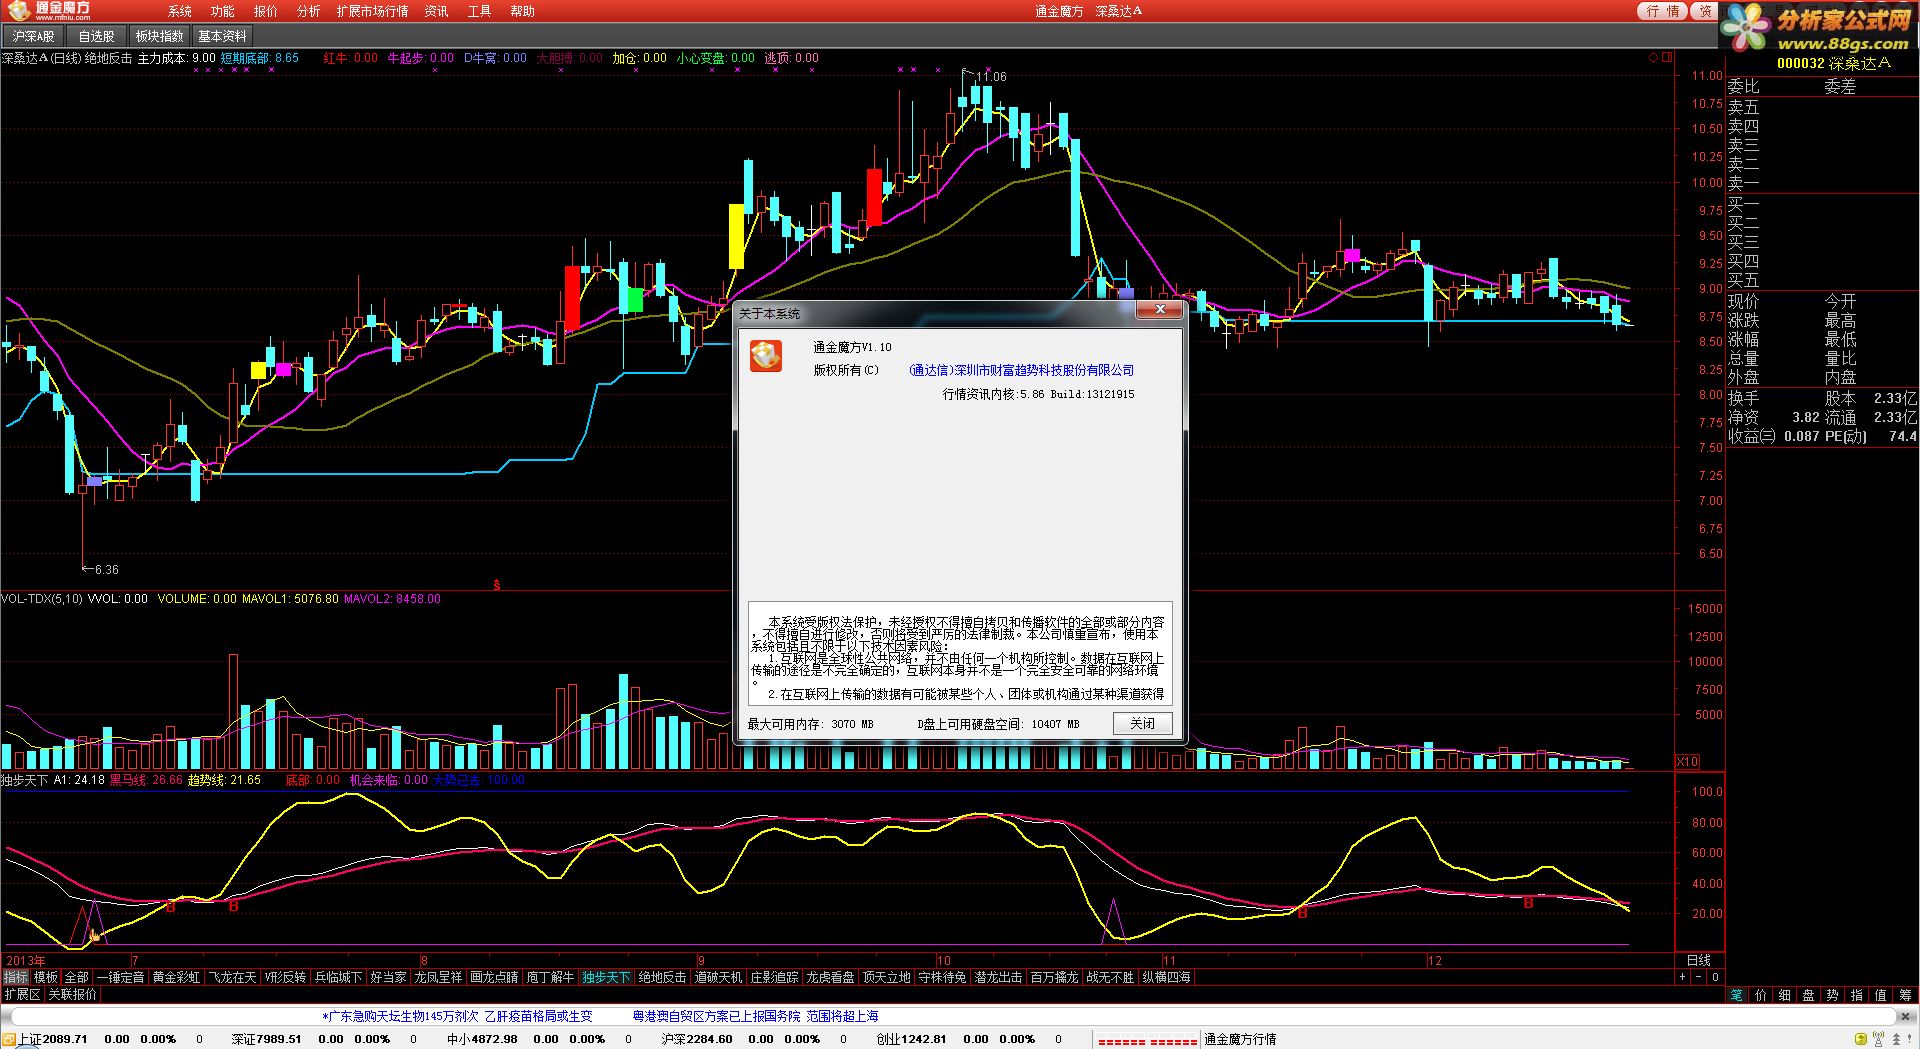
Task: Open the 分析 menu
Action: pyautogui.click(x=309, y=11)
